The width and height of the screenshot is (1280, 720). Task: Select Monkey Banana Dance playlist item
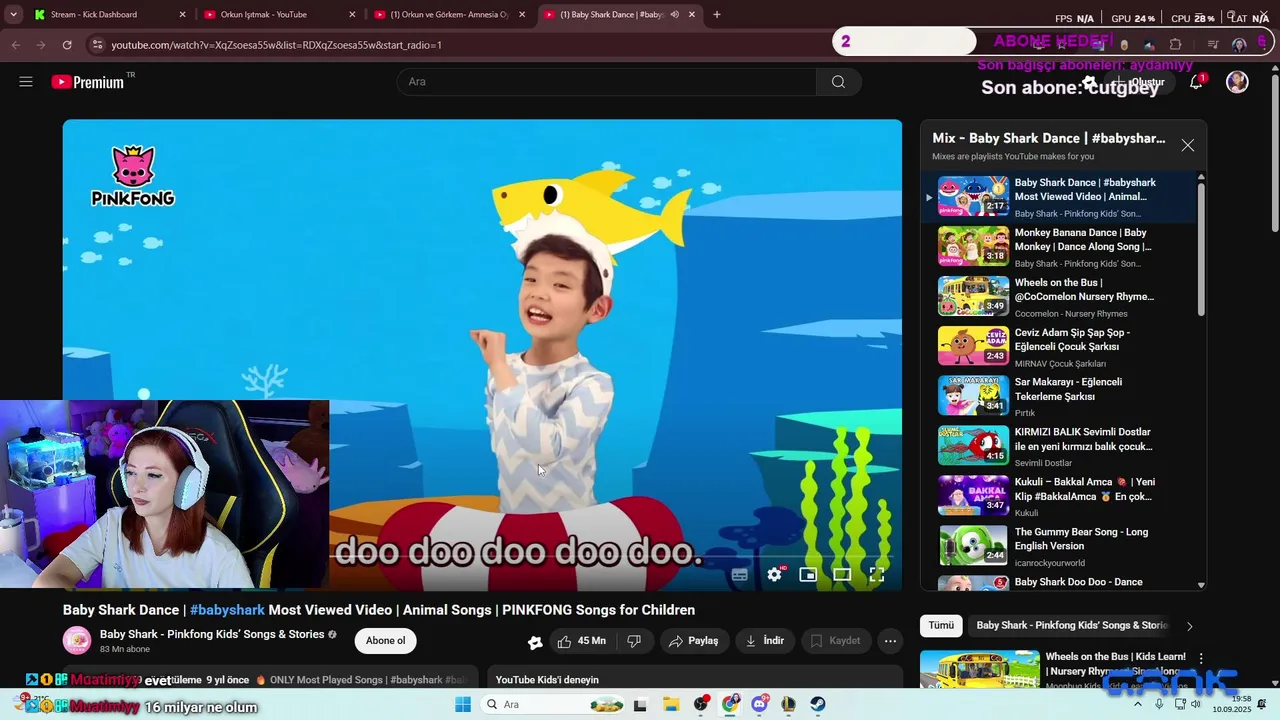pos(1060,247)
